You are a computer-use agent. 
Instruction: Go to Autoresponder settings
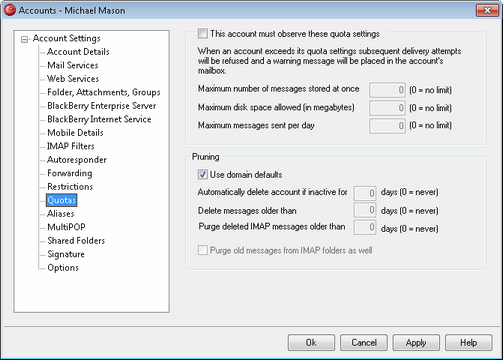77,160
